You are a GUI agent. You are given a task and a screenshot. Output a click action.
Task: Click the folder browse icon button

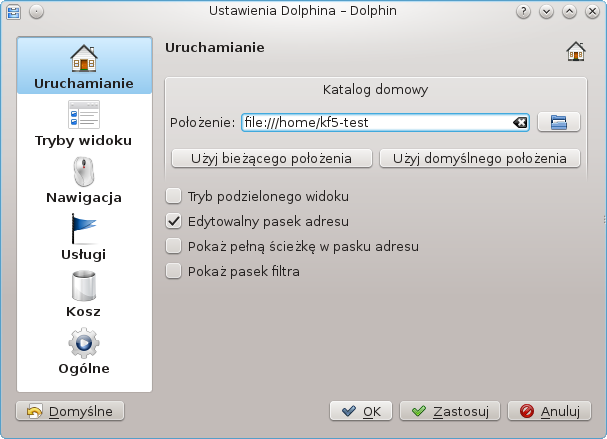click(559, 122)
